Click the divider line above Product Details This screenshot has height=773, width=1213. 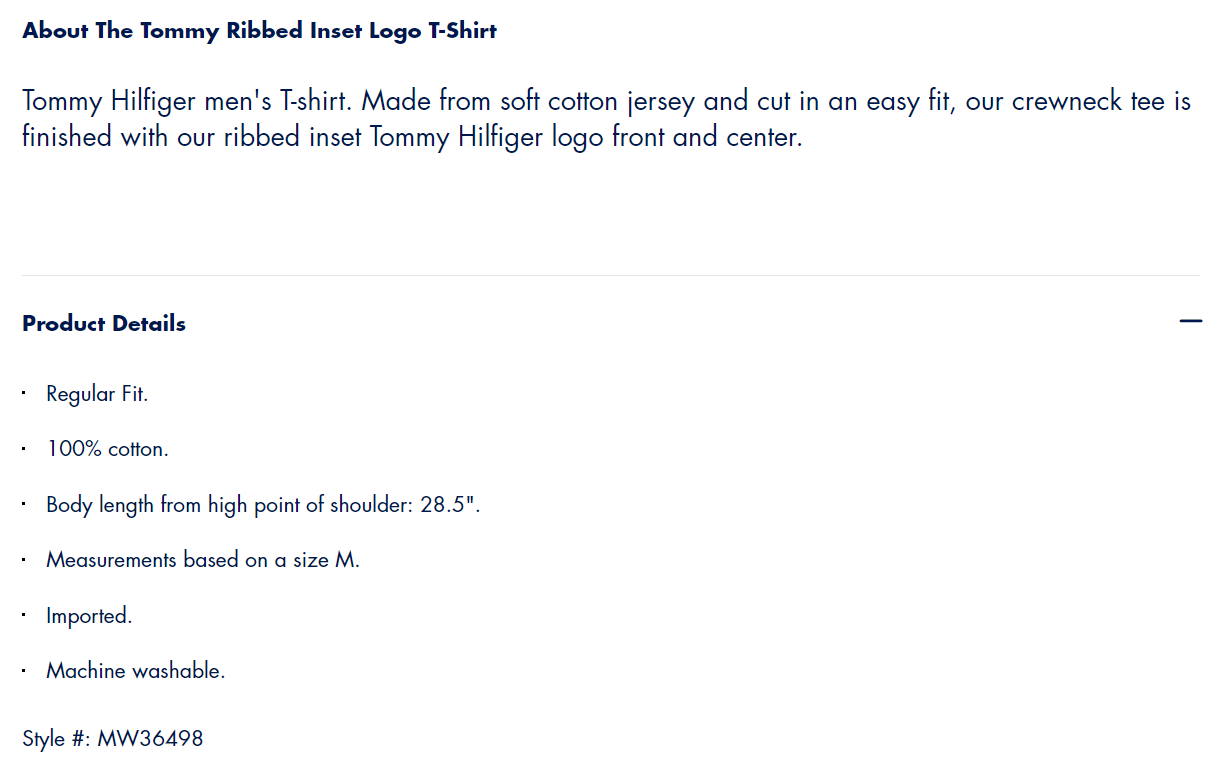[610, 275]
